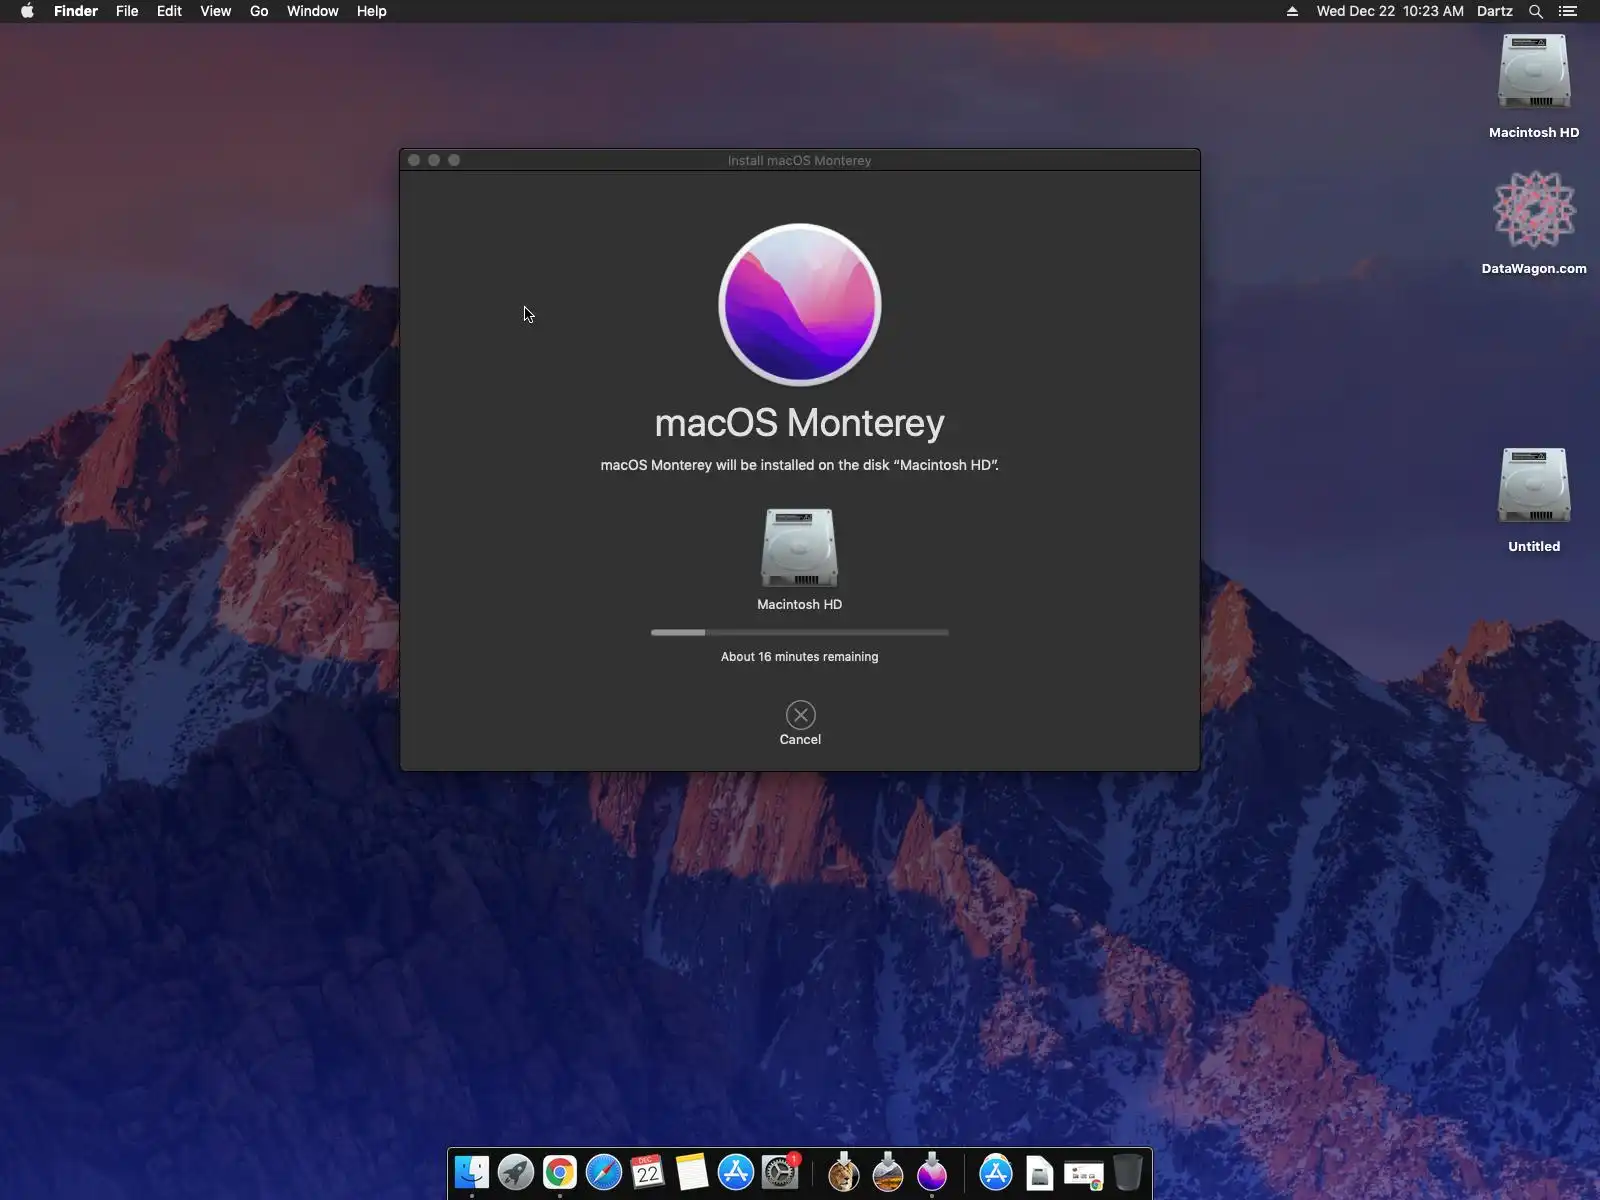
Task: Open the Go menu
Action: coord(259,11)
